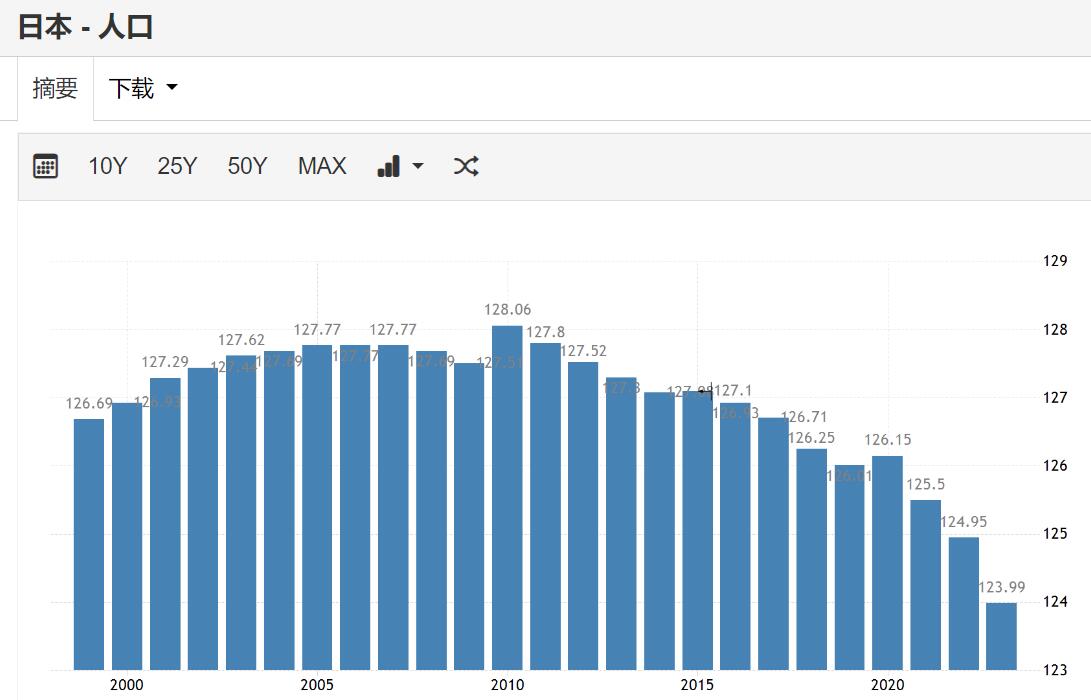The width and height of the screenshot is (1091, 700).
Task: Click the 126 y-axis value
Action: (1055, 466)
